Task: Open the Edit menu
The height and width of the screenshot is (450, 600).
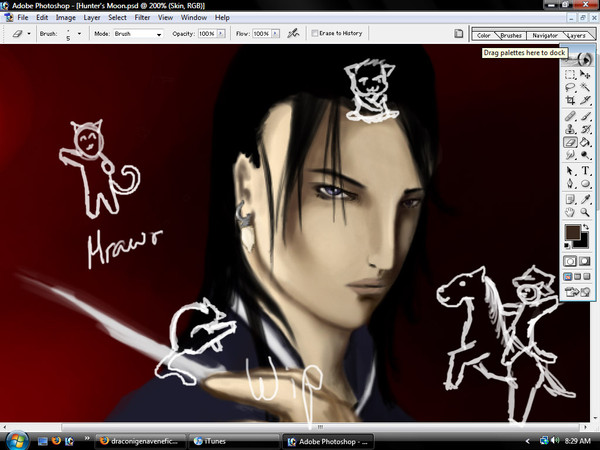Action: (x=42, y=18)
